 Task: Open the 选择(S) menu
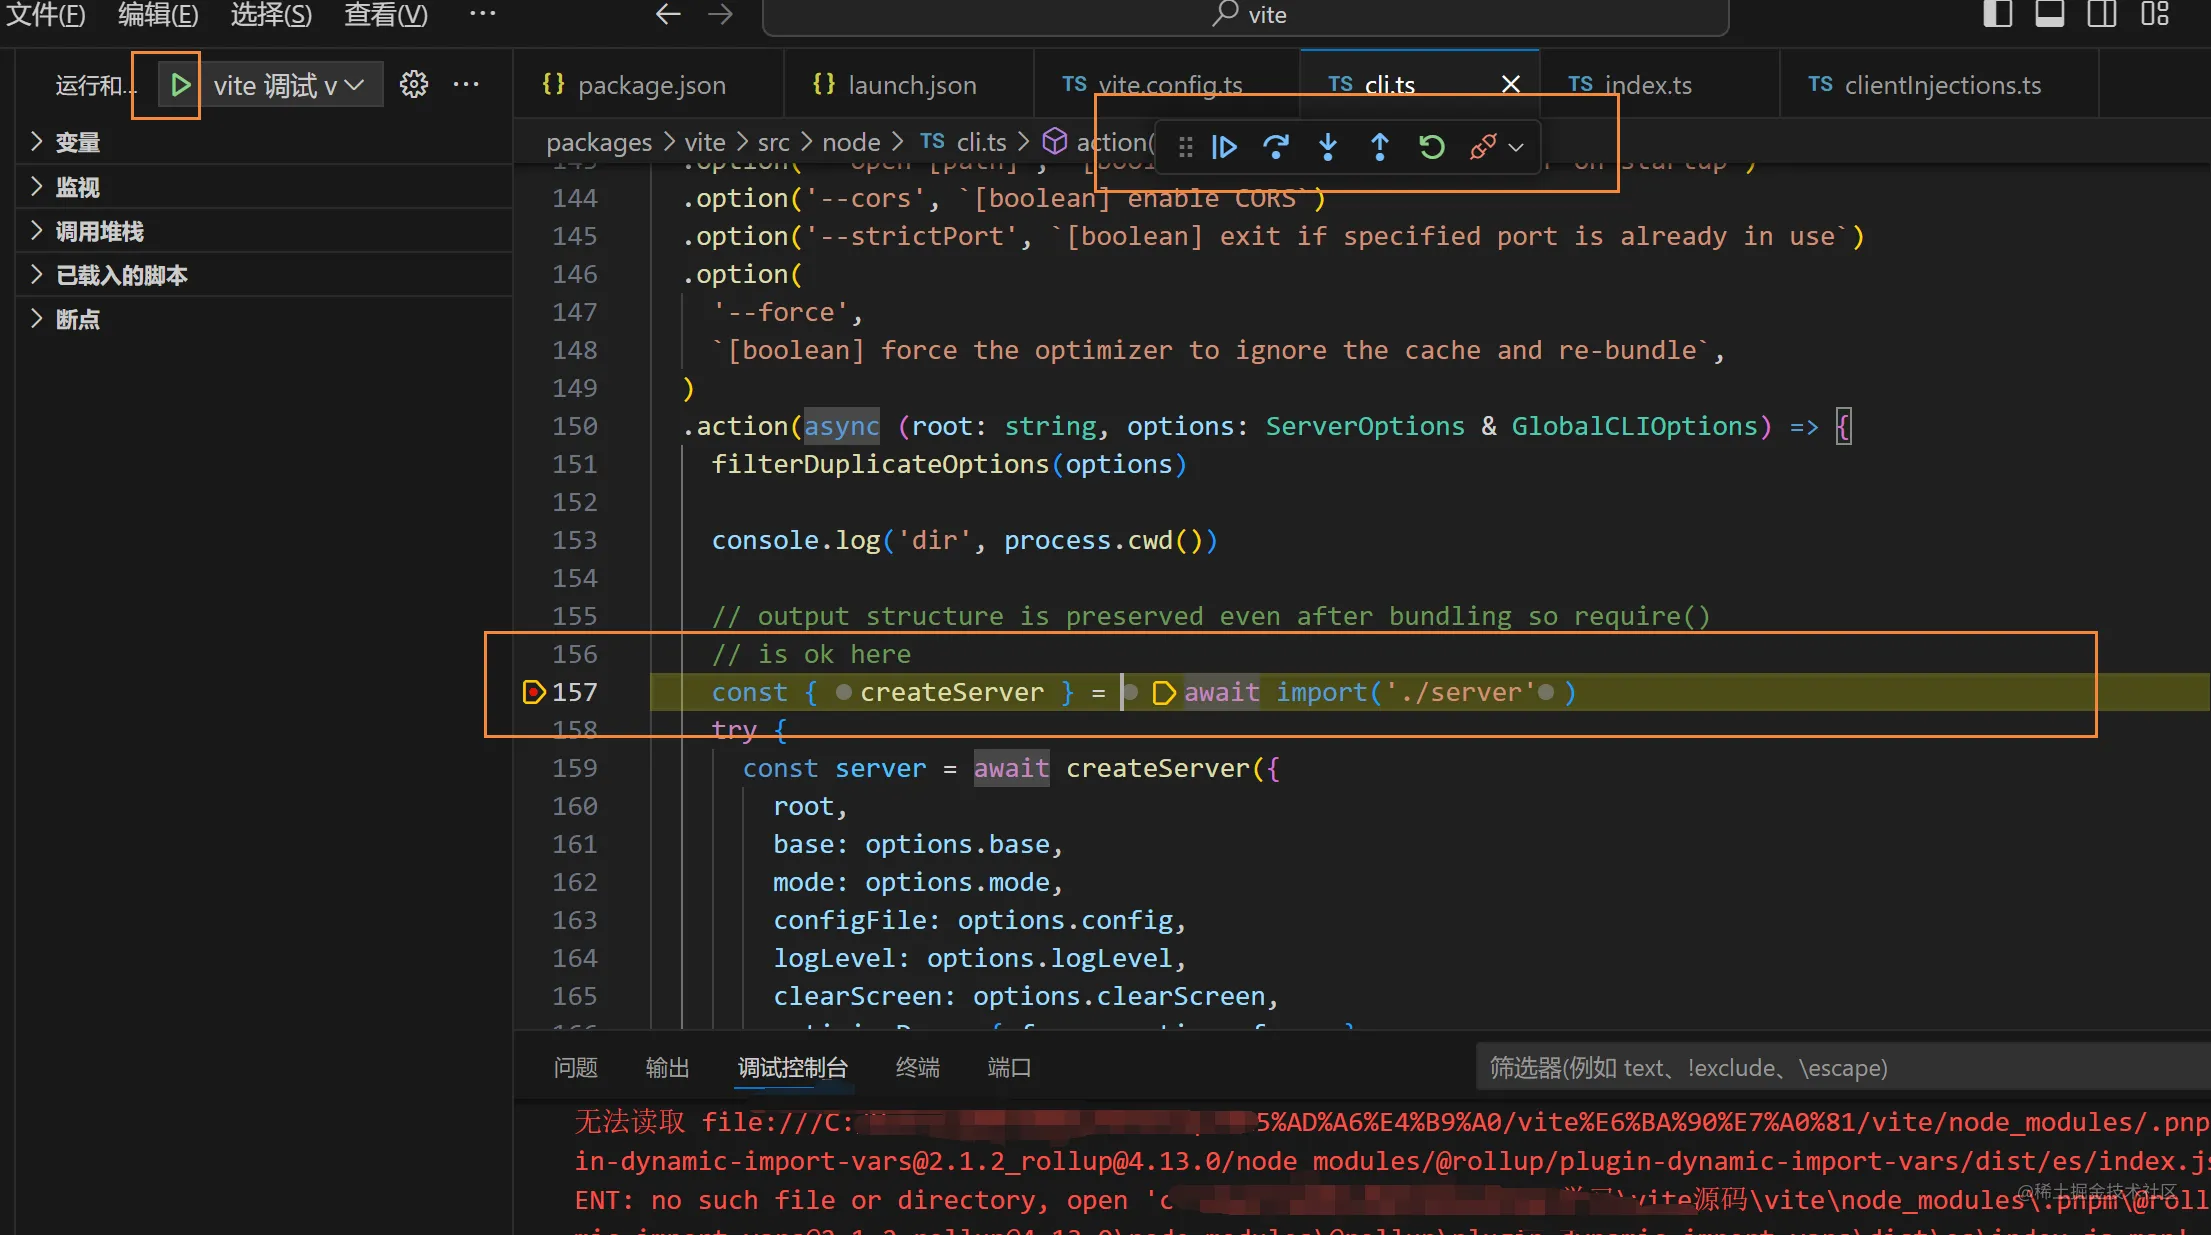click(x=271, y=14)
